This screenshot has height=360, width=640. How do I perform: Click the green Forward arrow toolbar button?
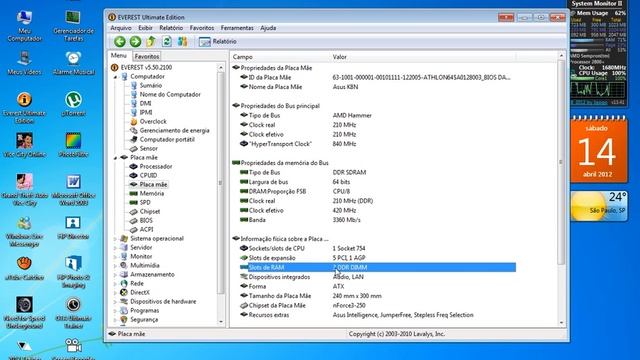click(135, 41)
